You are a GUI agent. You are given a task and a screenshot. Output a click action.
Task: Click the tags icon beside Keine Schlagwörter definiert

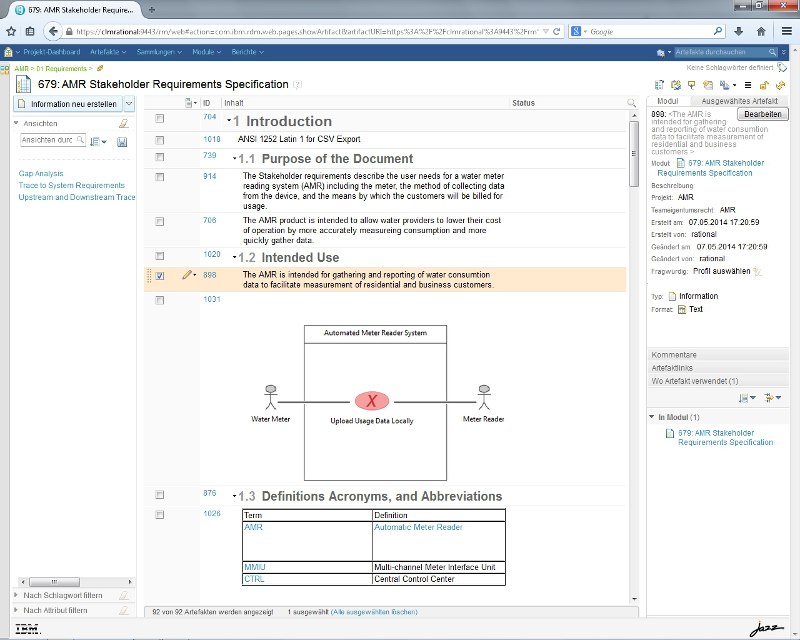click(782, 67)
